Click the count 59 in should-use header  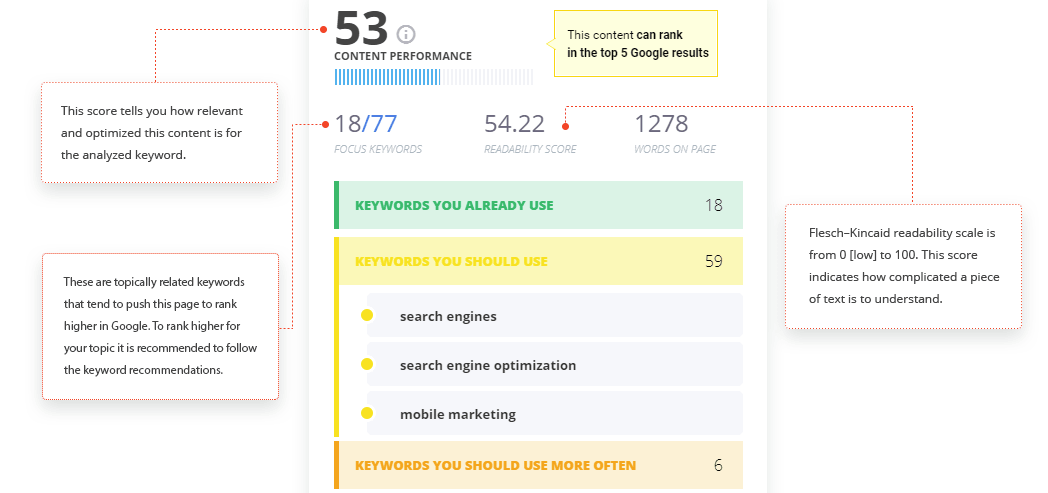coord(714,261)
